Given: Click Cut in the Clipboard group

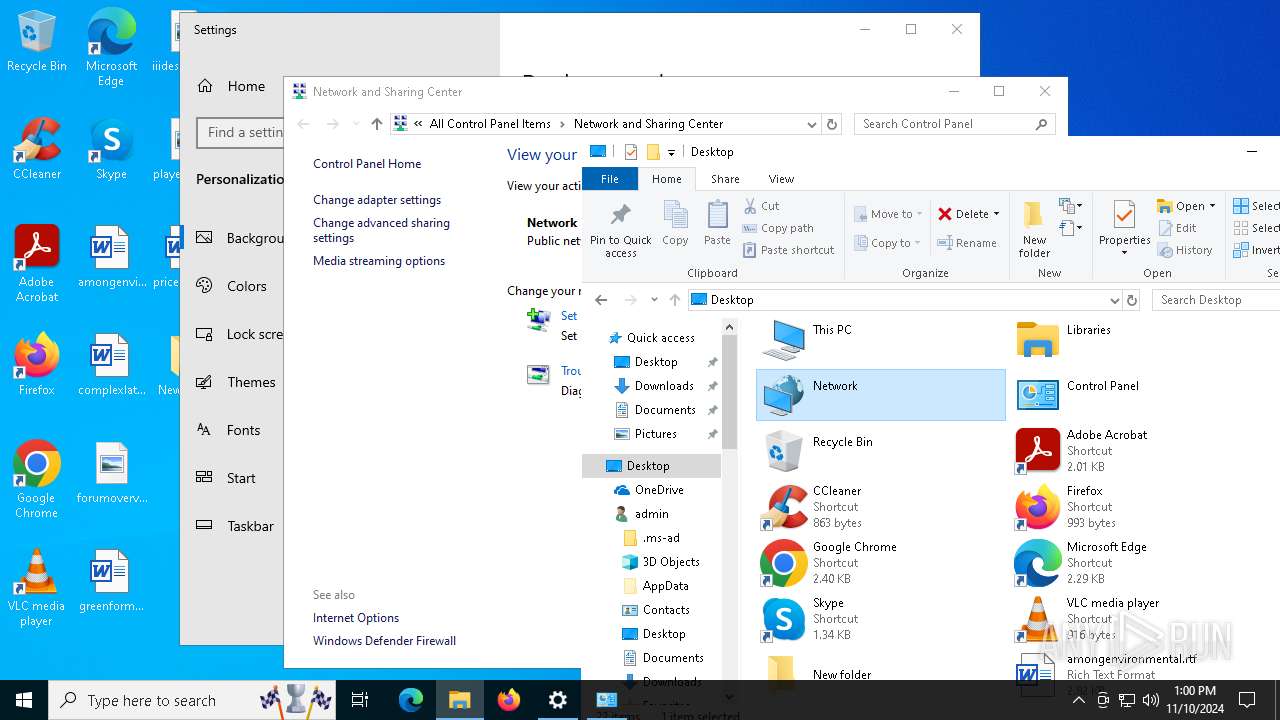Looking at the screenshot, I should tap(761, 206).
